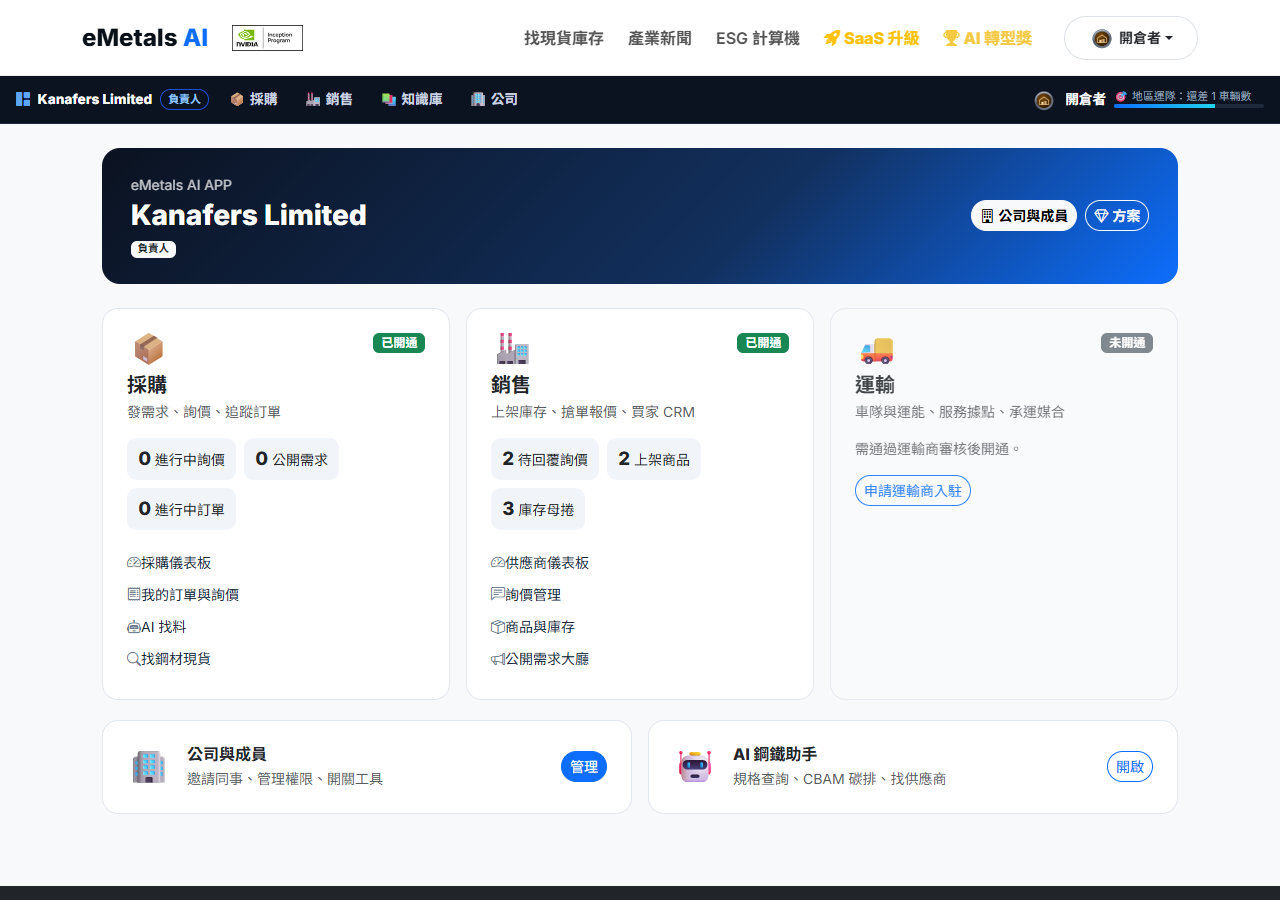
Task: Open the 我的訂單與詢價 link
Action: 183,595
